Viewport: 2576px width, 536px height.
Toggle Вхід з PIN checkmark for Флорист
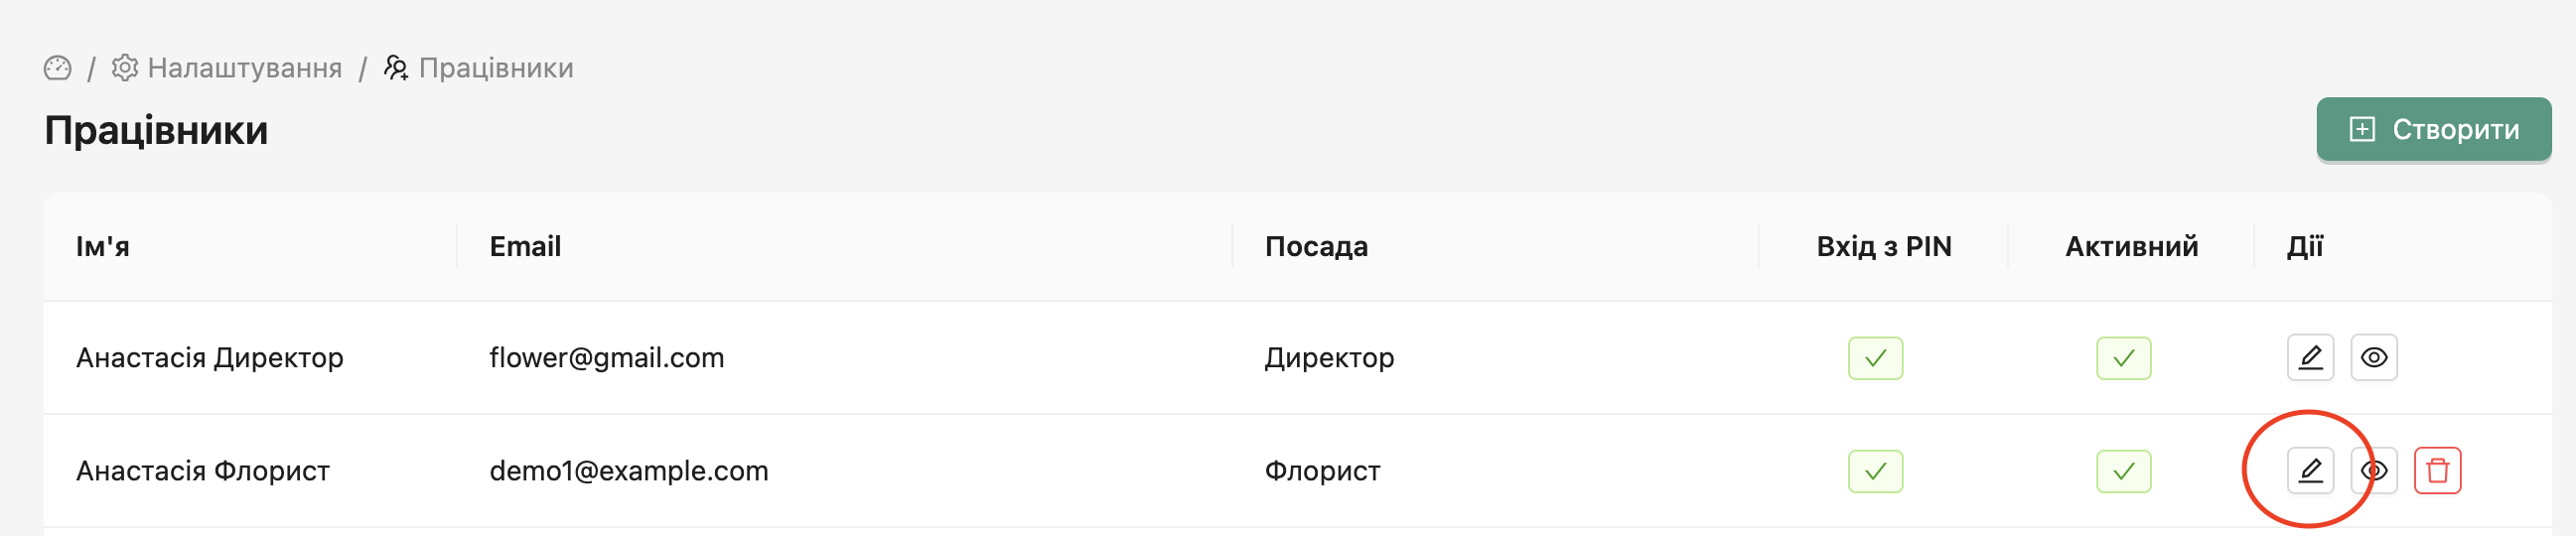(x=1875, y=471)
